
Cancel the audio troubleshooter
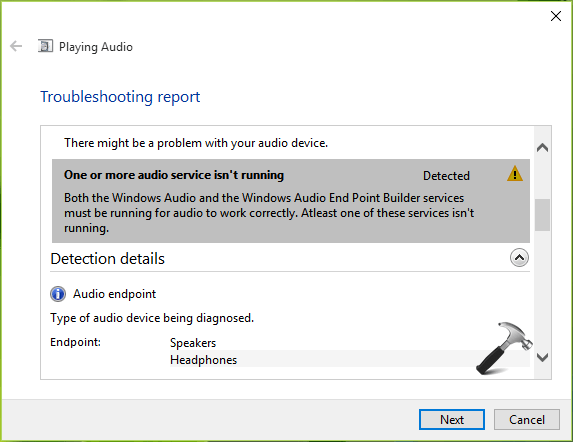point(527,419)
